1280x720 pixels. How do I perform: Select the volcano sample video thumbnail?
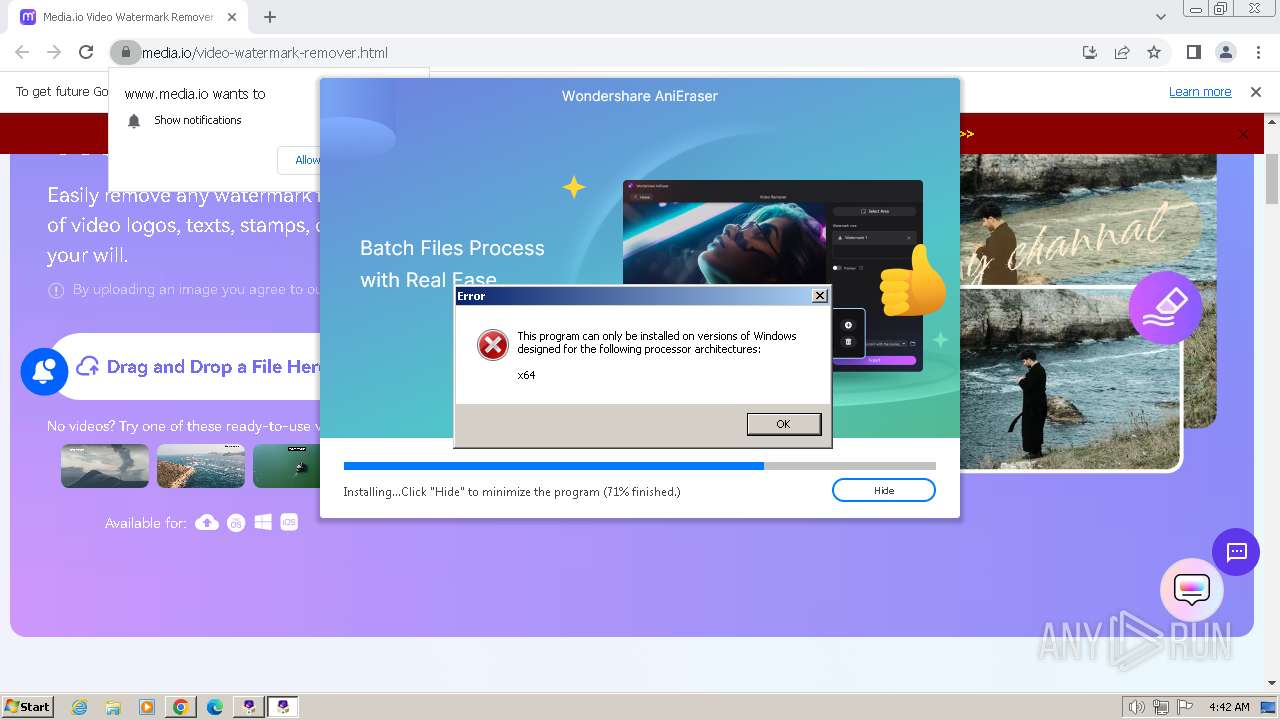105,466
